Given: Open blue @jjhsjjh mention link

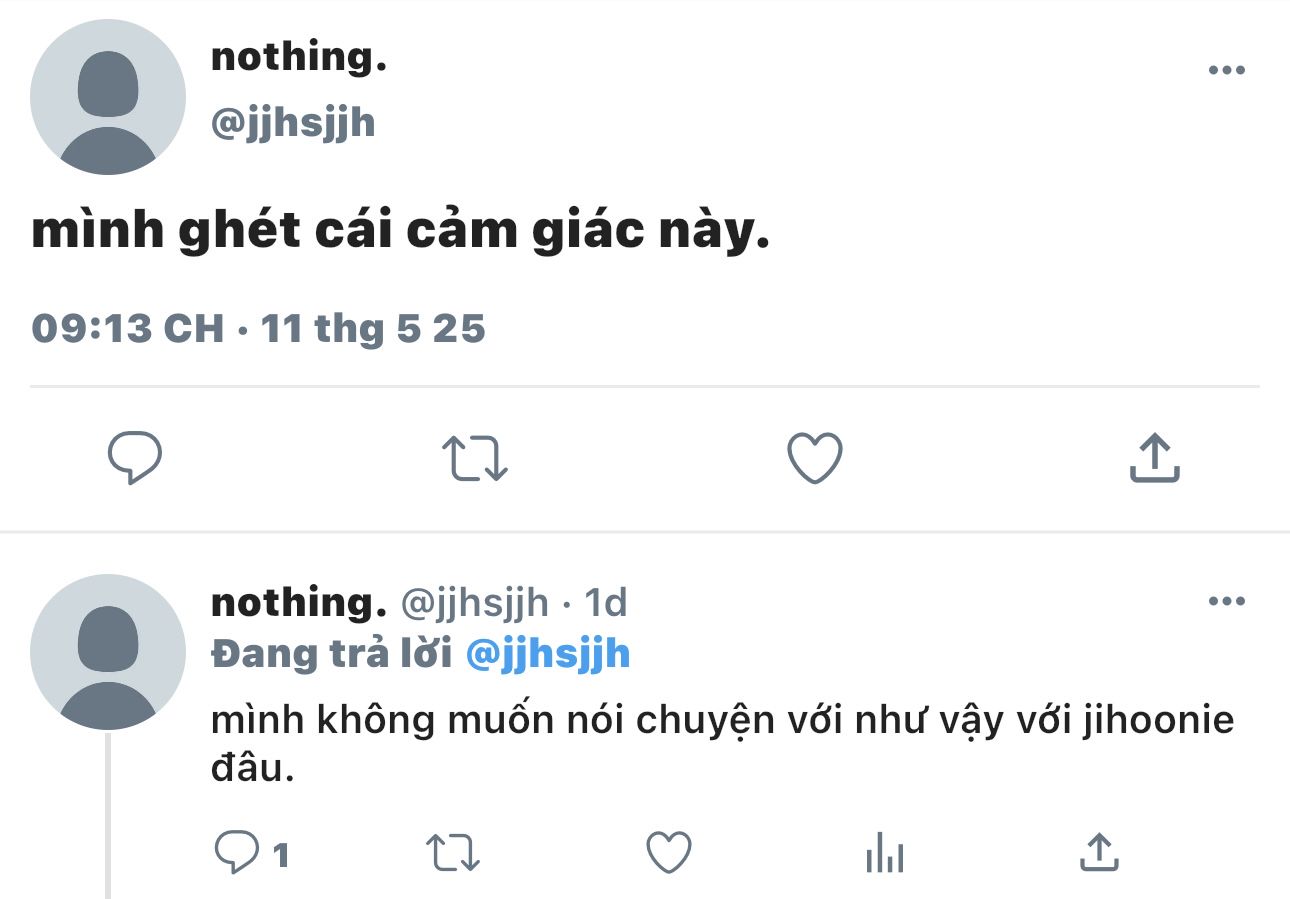Looking at the screenshot, I should (x=548, y=654).
